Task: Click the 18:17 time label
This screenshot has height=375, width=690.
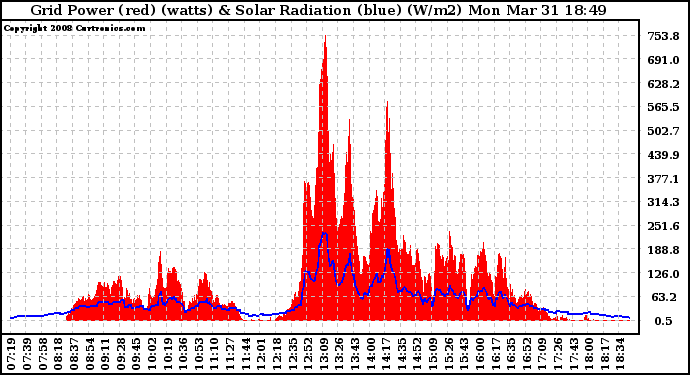Action: click(x=605, y=354)
